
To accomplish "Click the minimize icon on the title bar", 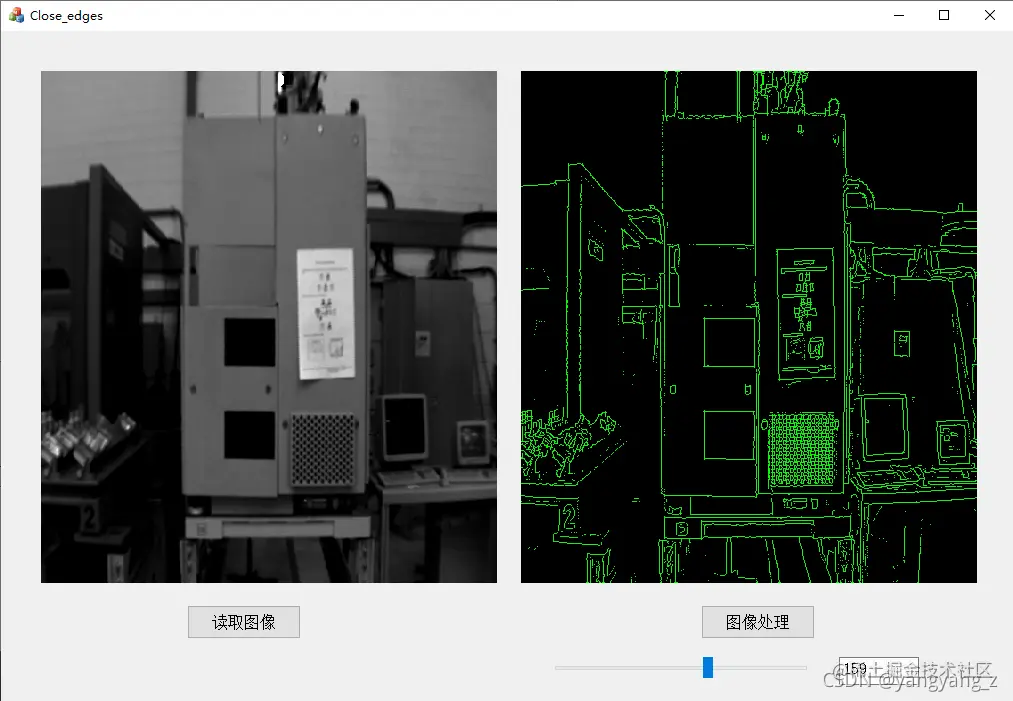I will click(897, 15).
